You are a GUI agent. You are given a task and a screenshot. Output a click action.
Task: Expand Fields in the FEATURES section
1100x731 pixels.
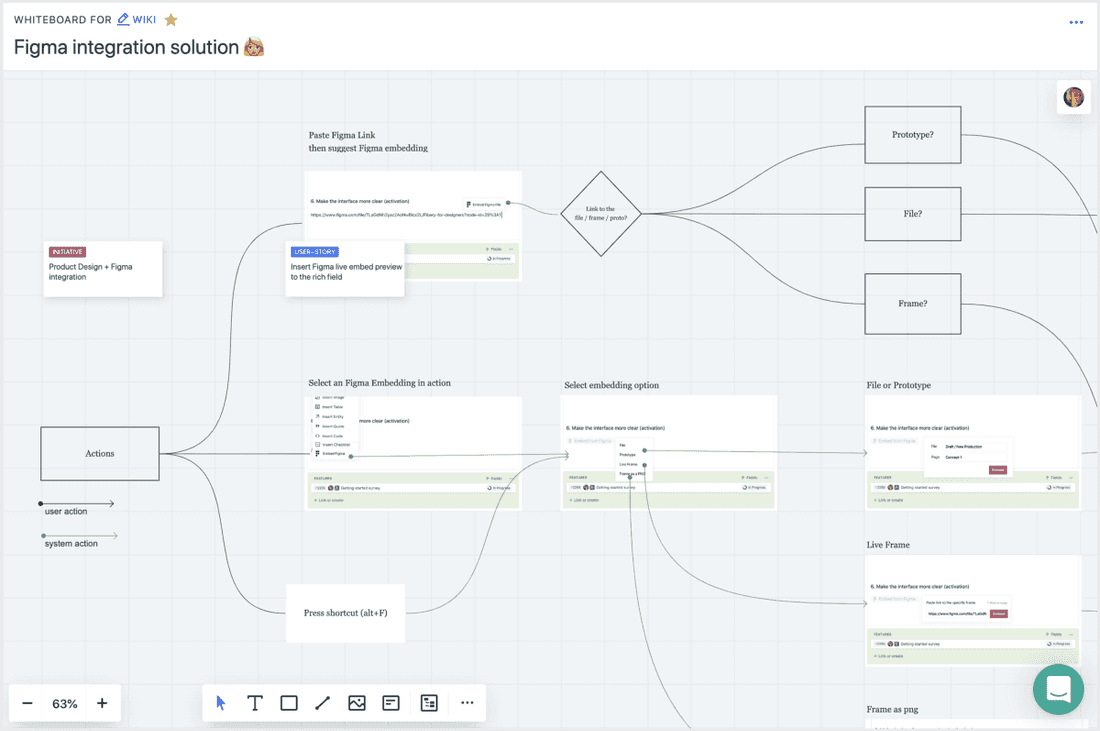click(750, 478)
